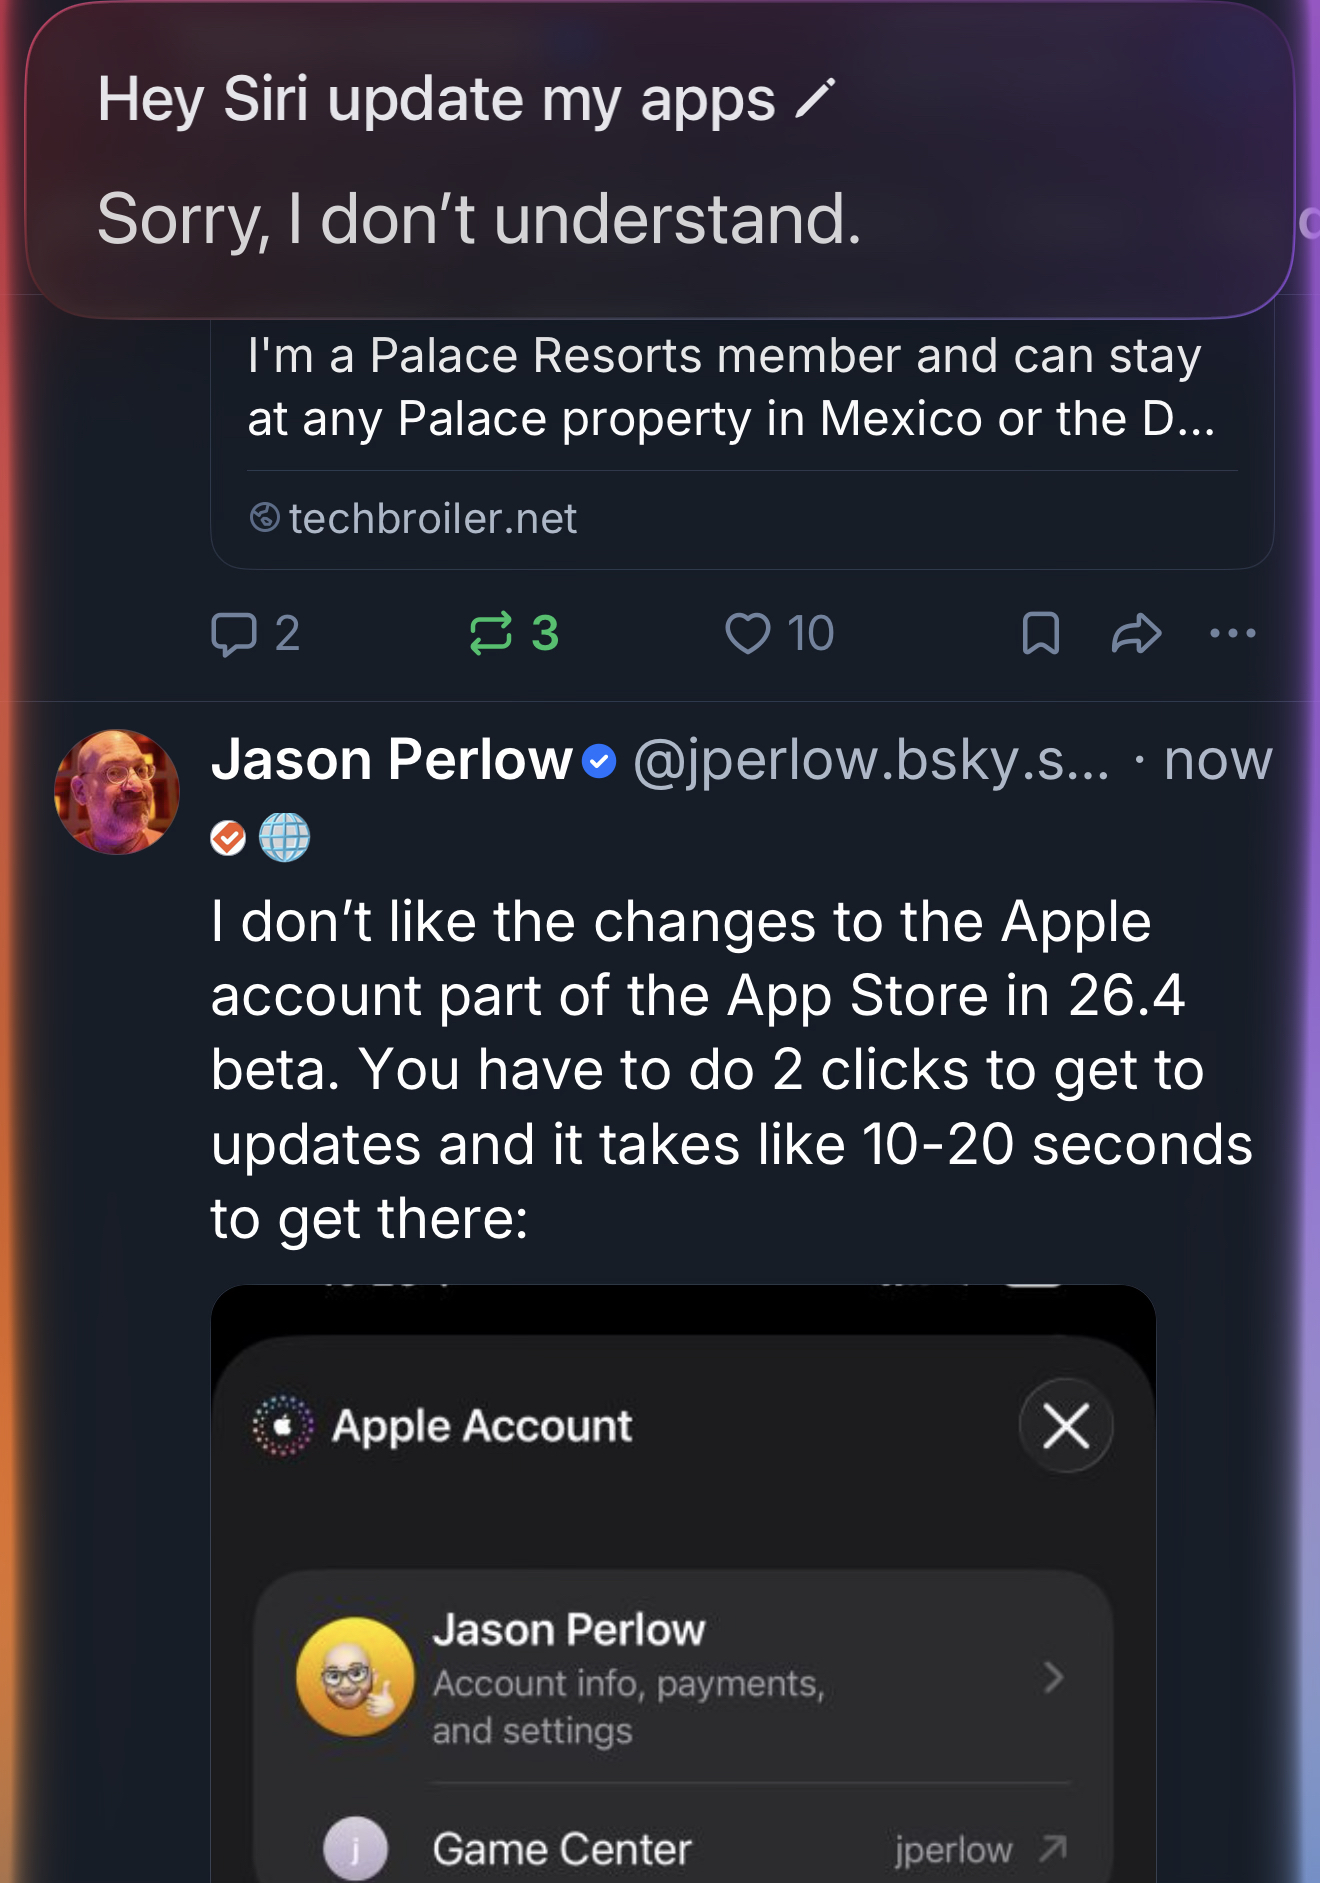Tap the blue verified checkmark badge
The height and width of the screenshot is (1883, 1320).
pyautogui.click(x=599, y=762)
